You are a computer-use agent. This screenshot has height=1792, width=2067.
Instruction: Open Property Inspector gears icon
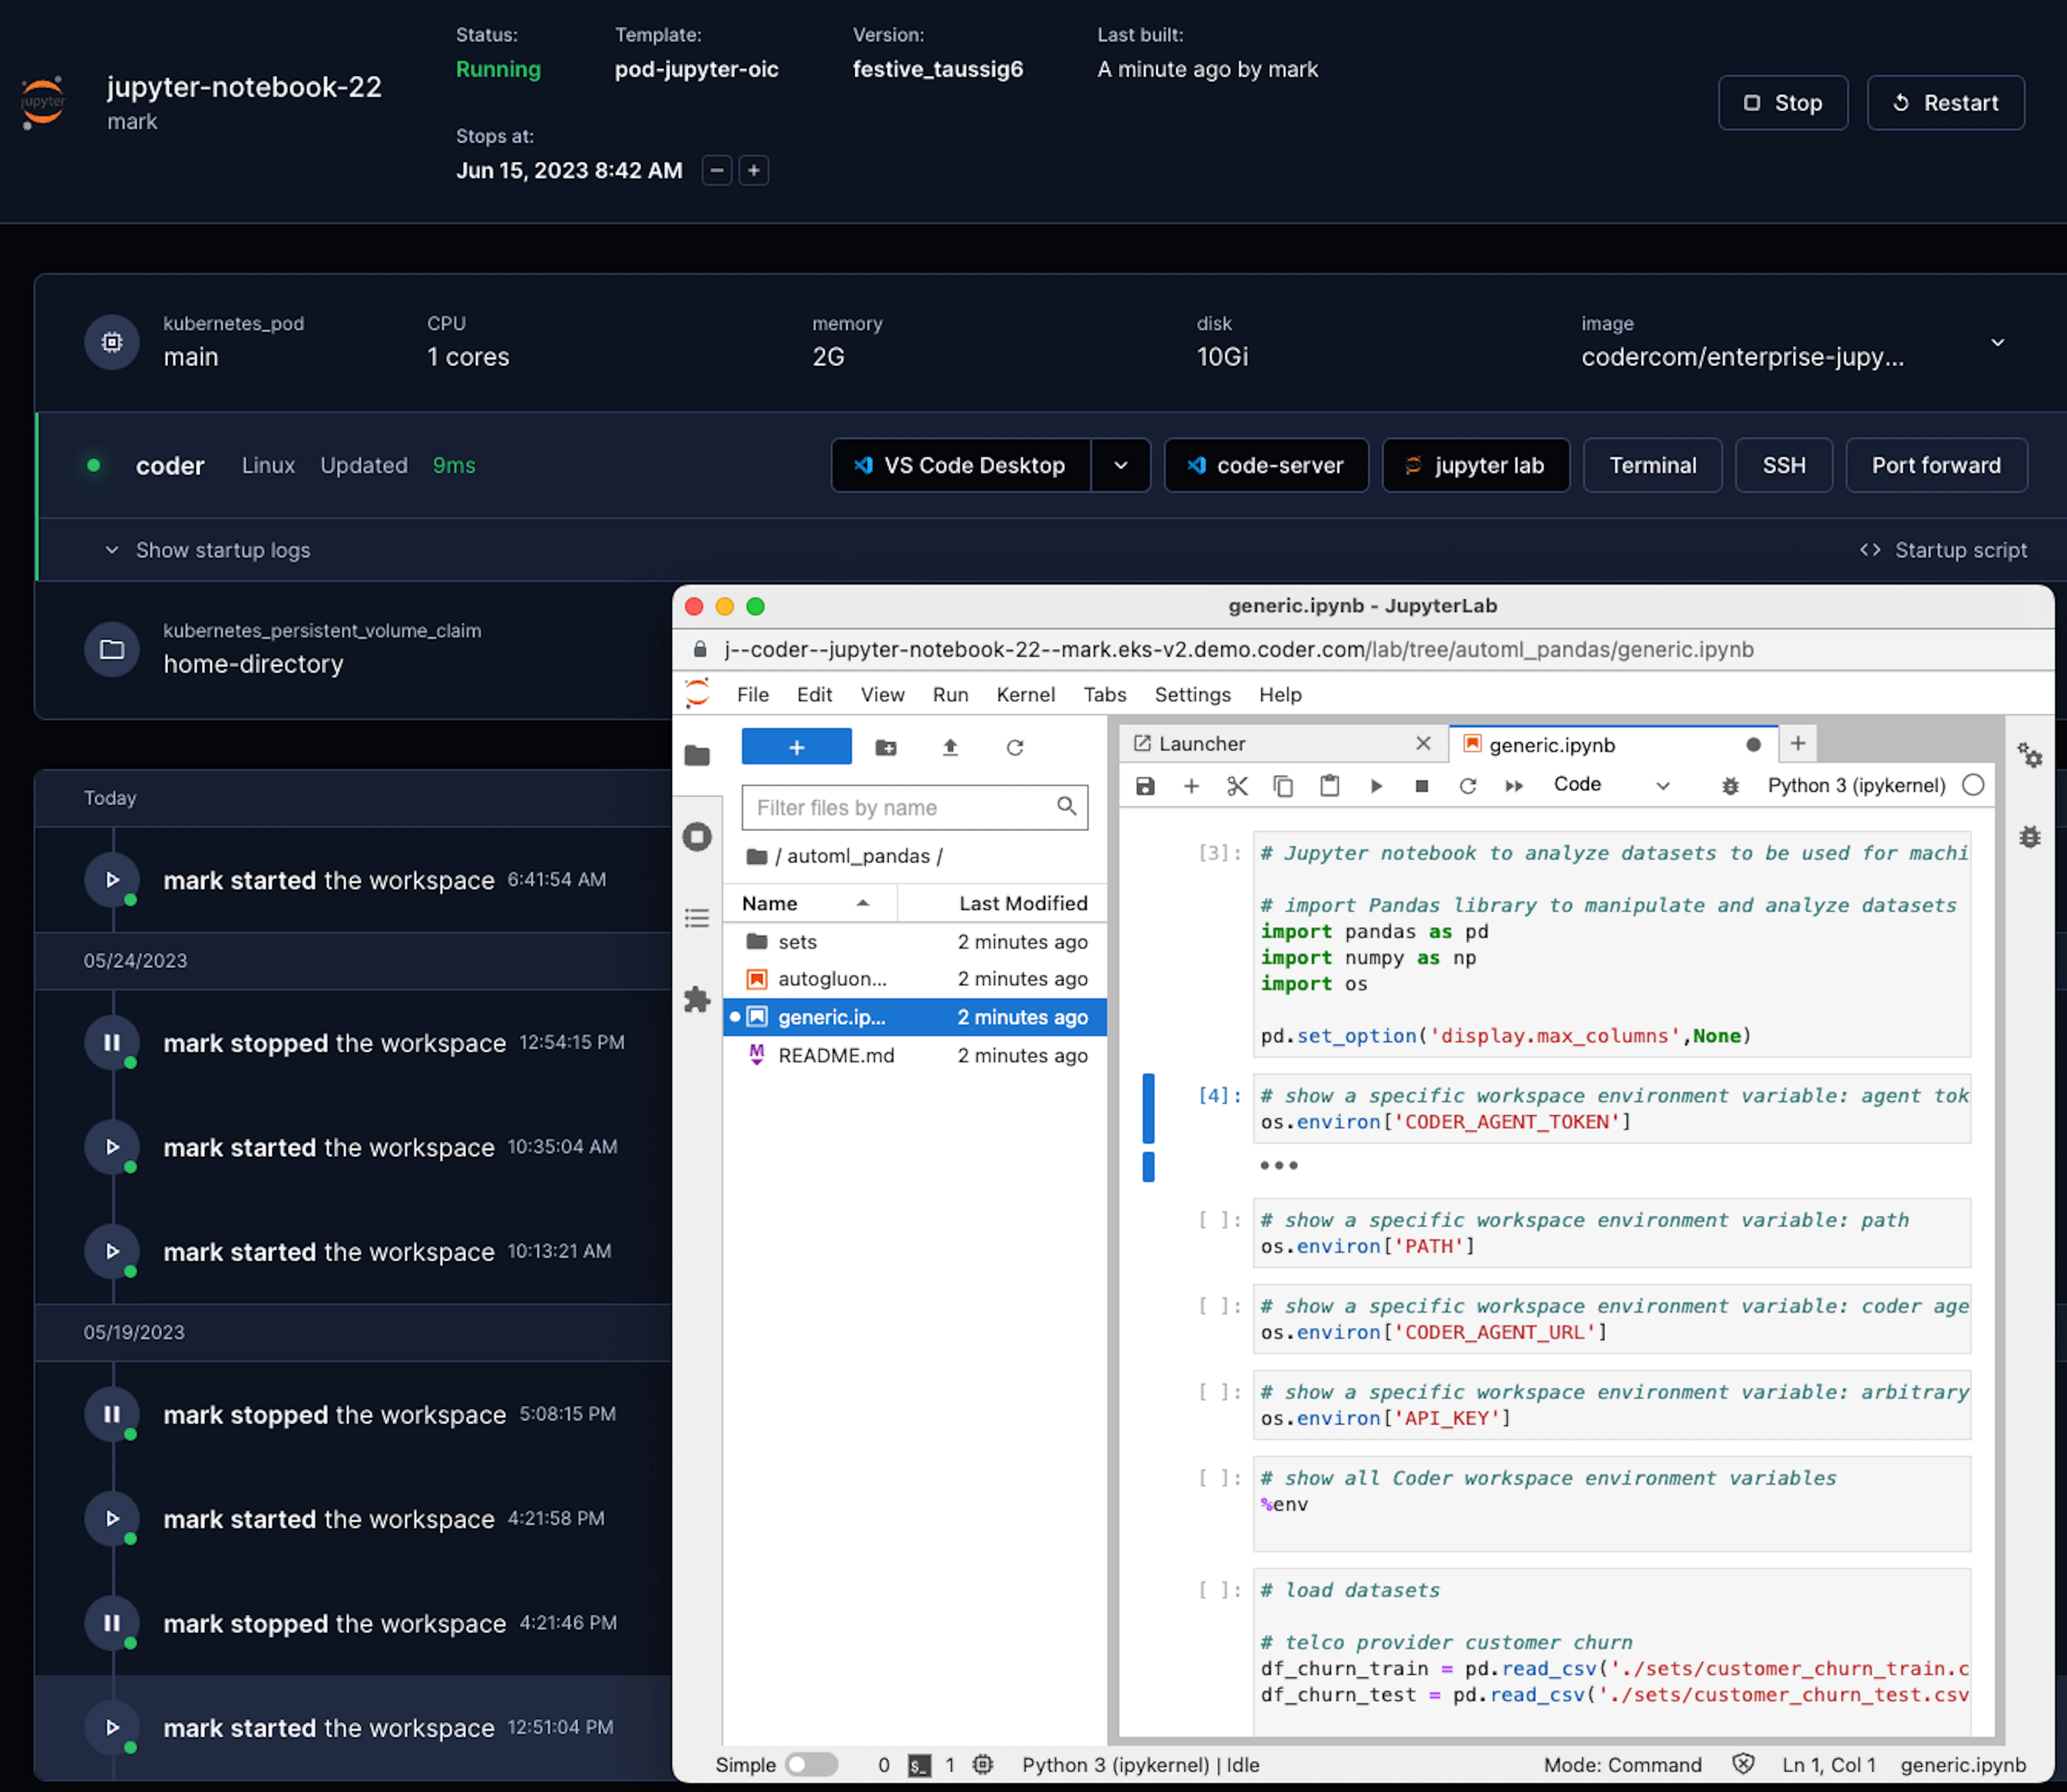[x=2029, y=755]
